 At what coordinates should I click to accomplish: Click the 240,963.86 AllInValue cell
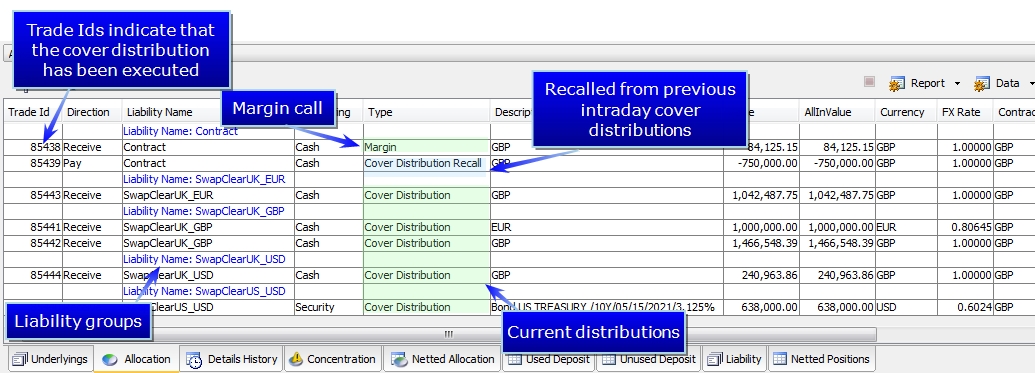point(837,275)
